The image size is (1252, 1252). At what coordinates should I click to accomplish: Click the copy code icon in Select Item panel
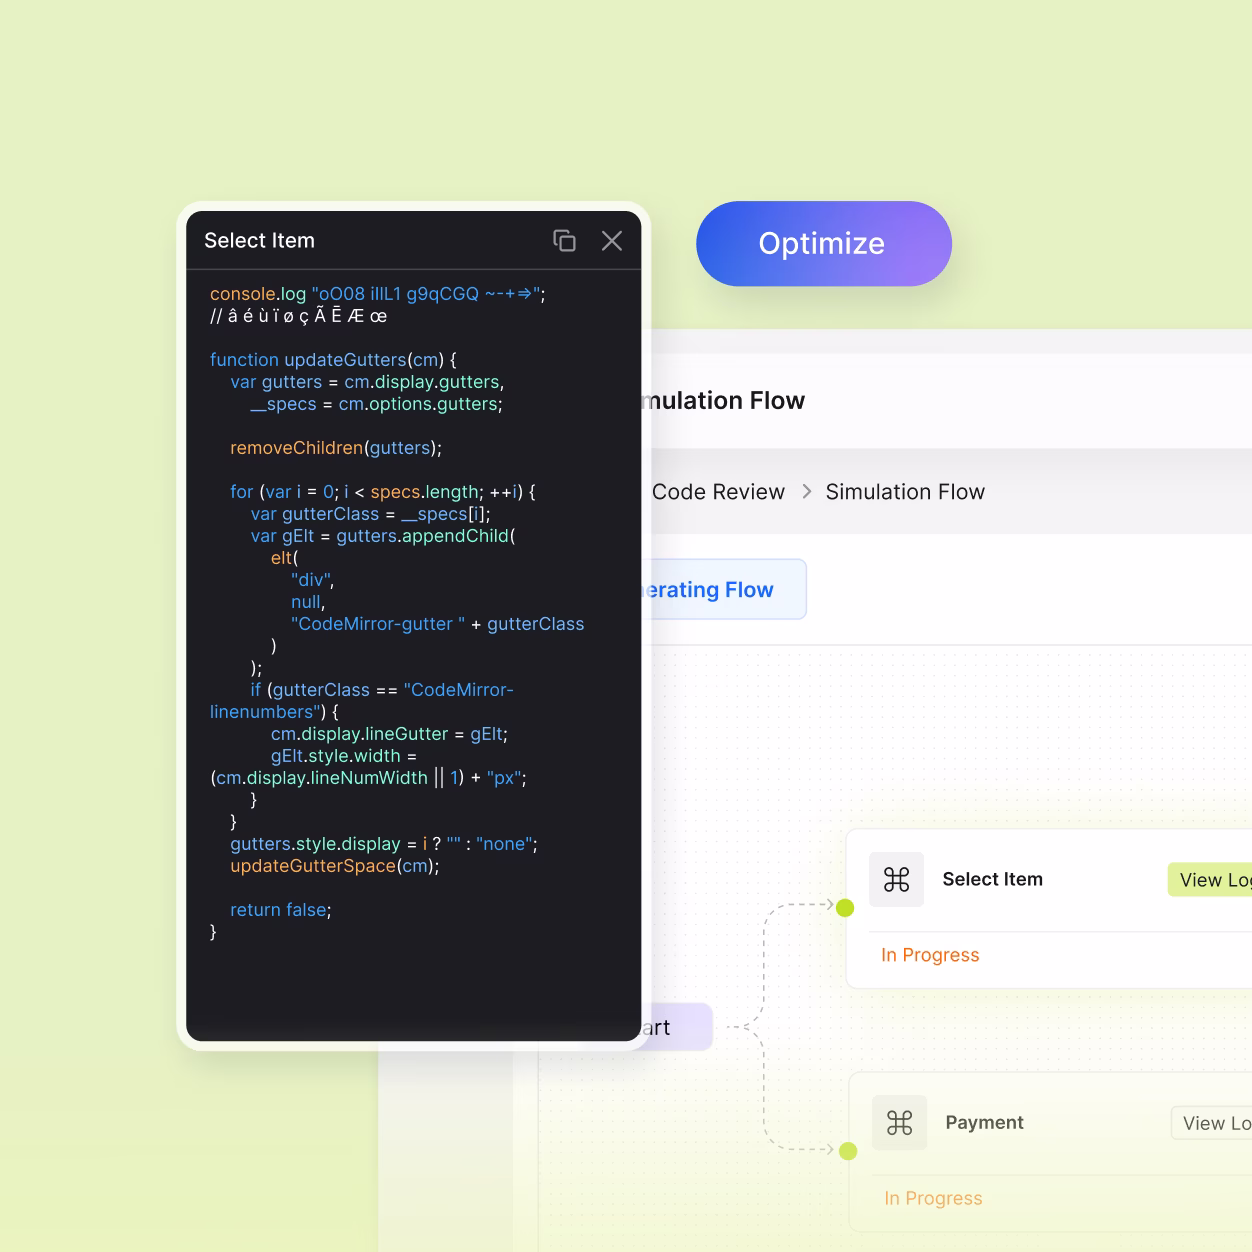[x=565, y=241]
